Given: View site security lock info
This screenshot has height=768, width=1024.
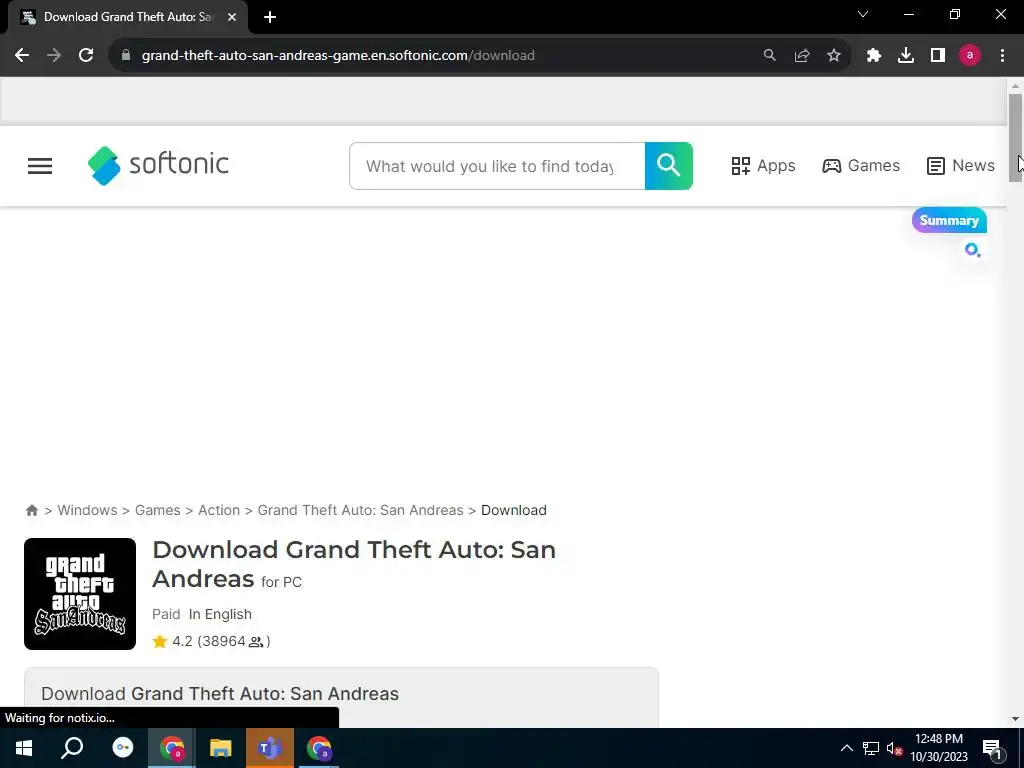Looking at the screenshot, I should (126, 56).
